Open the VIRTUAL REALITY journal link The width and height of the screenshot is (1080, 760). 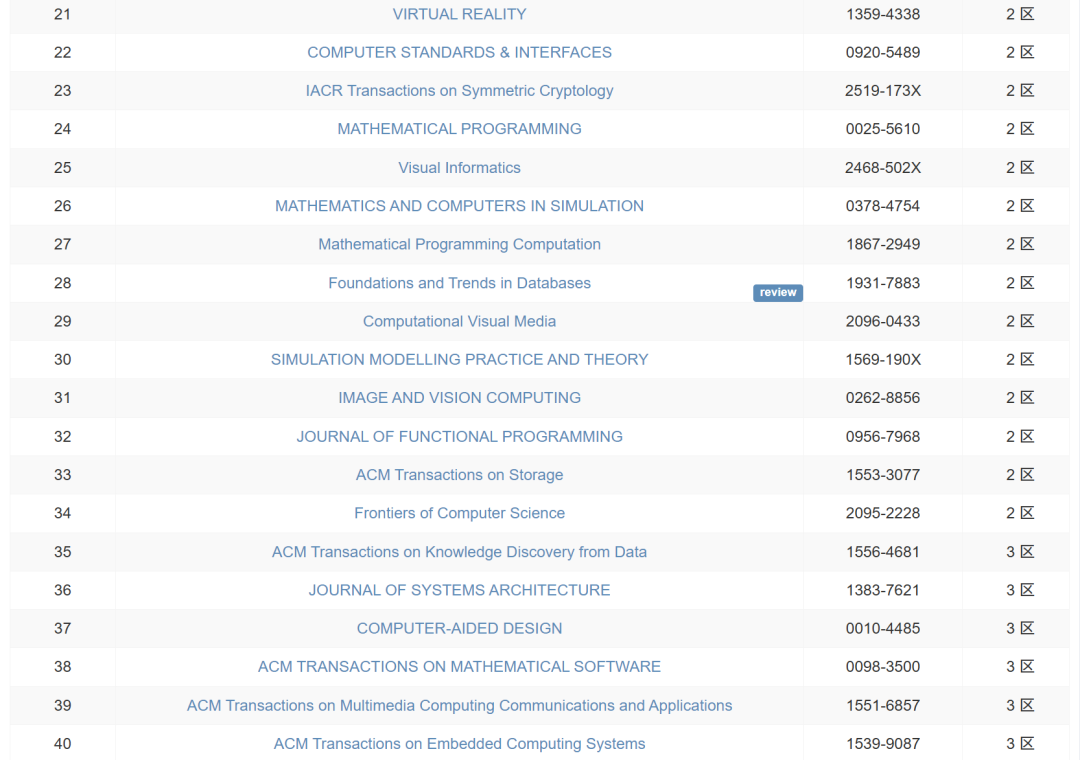tap(459, 14)
